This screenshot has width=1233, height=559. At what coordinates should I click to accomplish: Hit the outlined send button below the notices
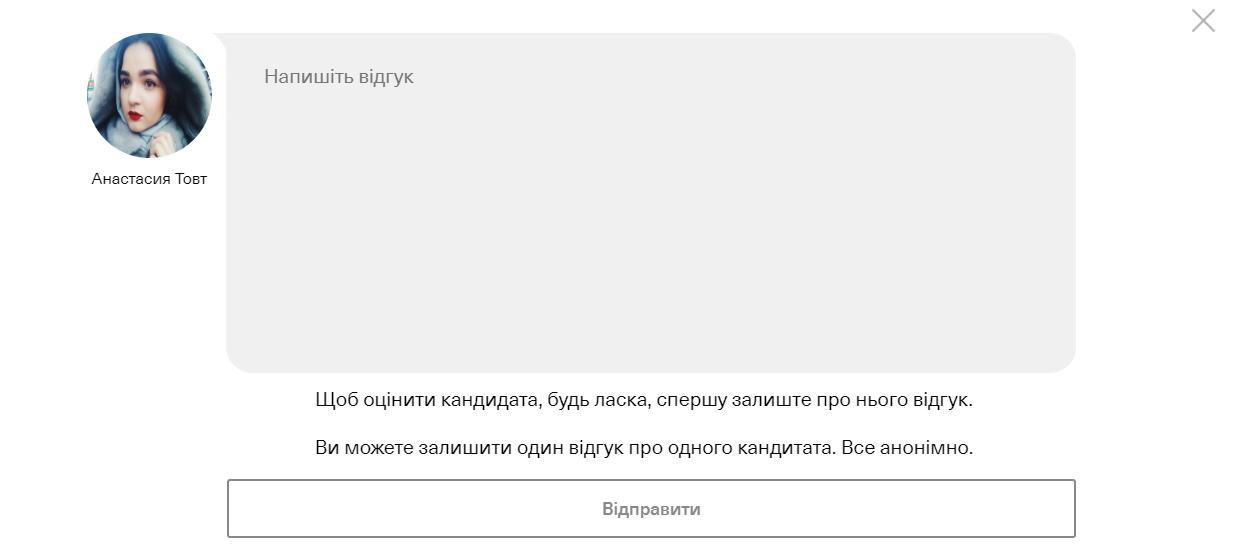(x=651, y=509)
